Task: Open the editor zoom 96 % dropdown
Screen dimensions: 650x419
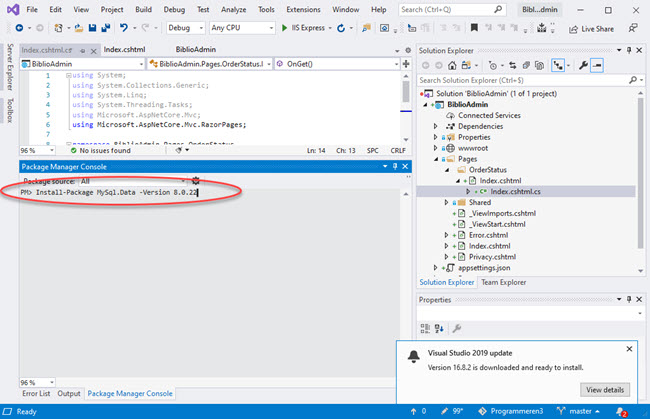Action: pos(37,150)
